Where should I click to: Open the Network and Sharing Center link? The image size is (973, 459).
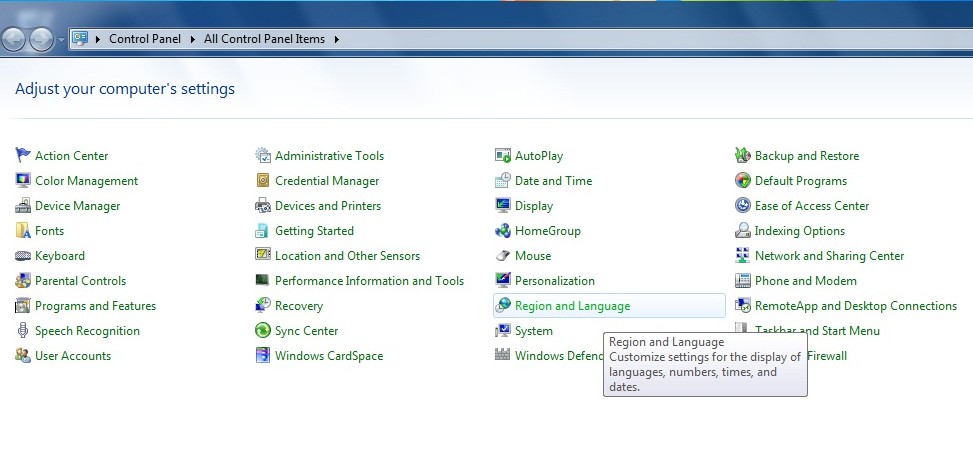(x=830, y=256)
